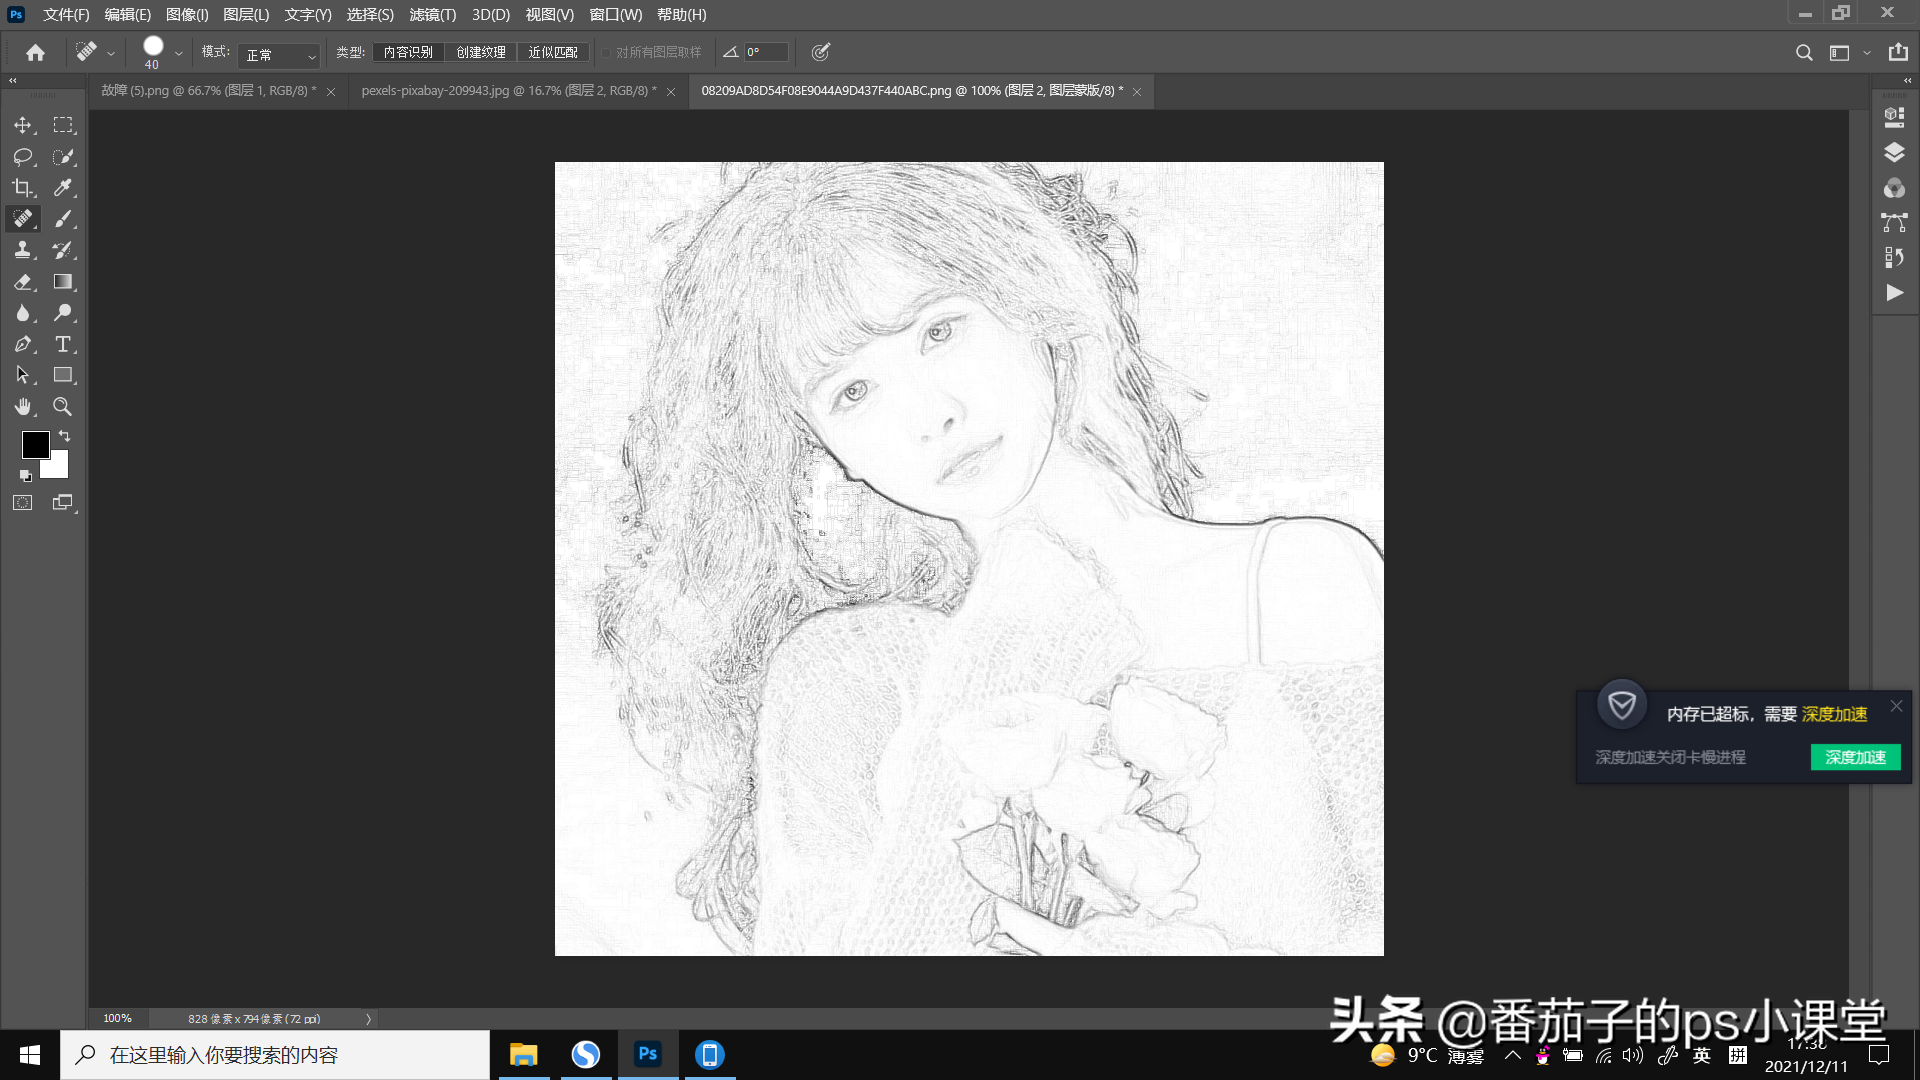Select the Hand tool
Screen dimensions: 1920x1080
[23, 407]
